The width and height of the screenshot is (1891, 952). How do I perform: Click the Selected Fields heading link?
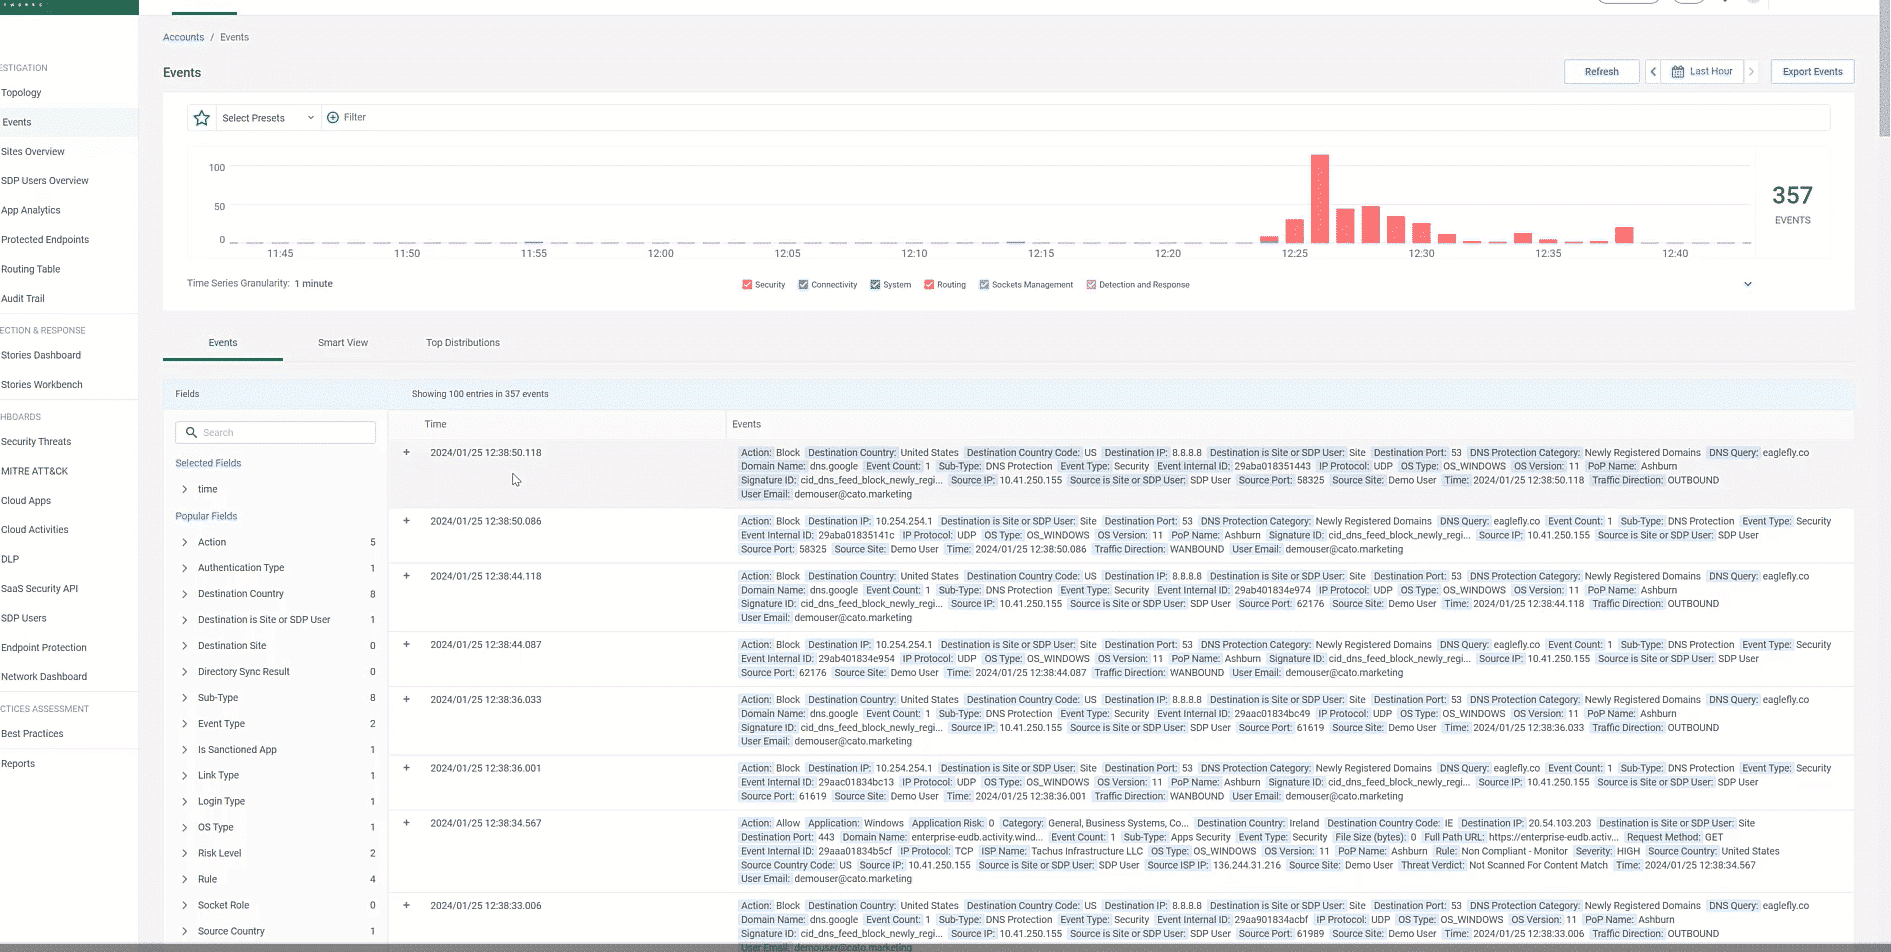[x=208, y=464]
